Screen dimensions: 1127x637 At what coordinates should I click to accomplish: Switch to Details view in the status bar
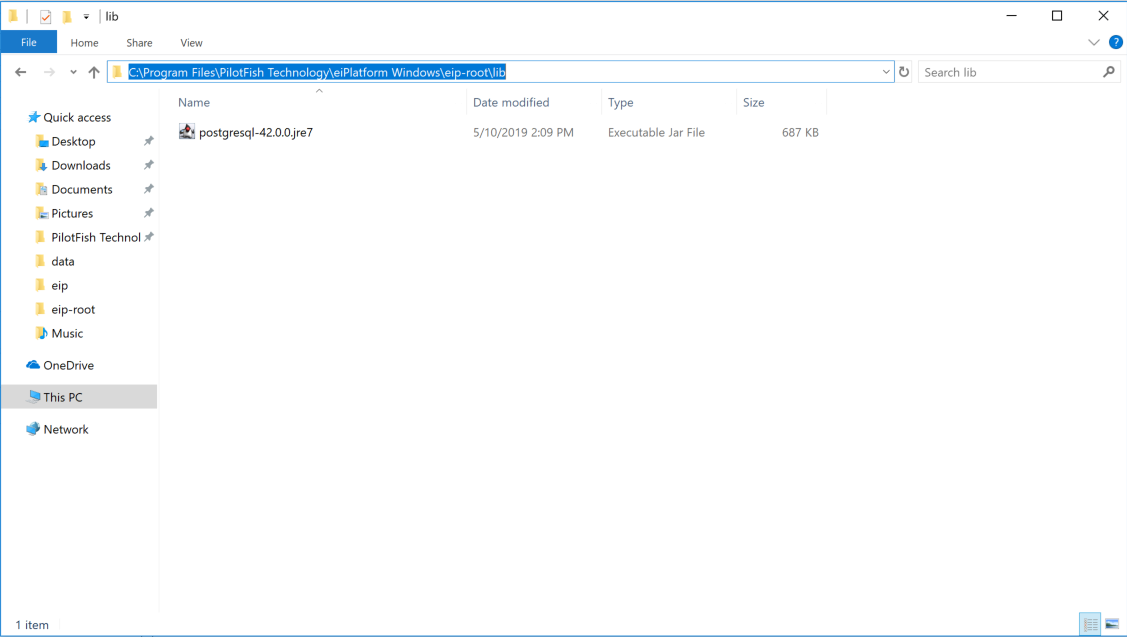point(1090,624)
